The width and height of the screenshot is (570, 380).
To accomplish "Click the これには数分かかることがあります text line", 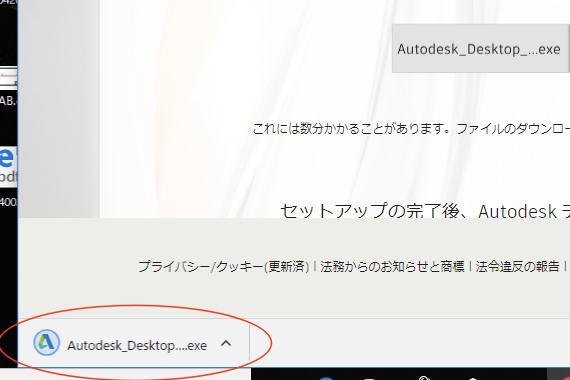I will click(x=411, y=129).
